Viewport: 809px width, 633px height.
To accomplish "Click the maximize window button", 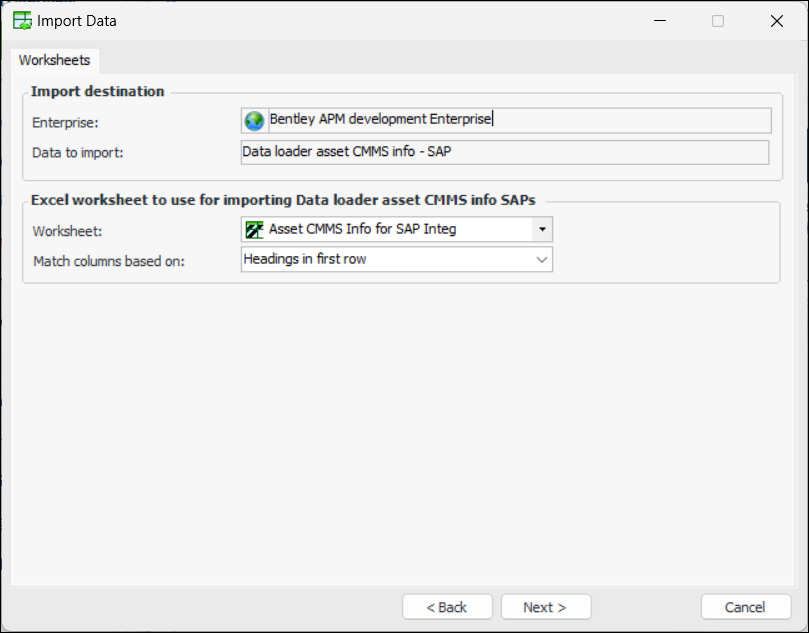I will point(718,20).
